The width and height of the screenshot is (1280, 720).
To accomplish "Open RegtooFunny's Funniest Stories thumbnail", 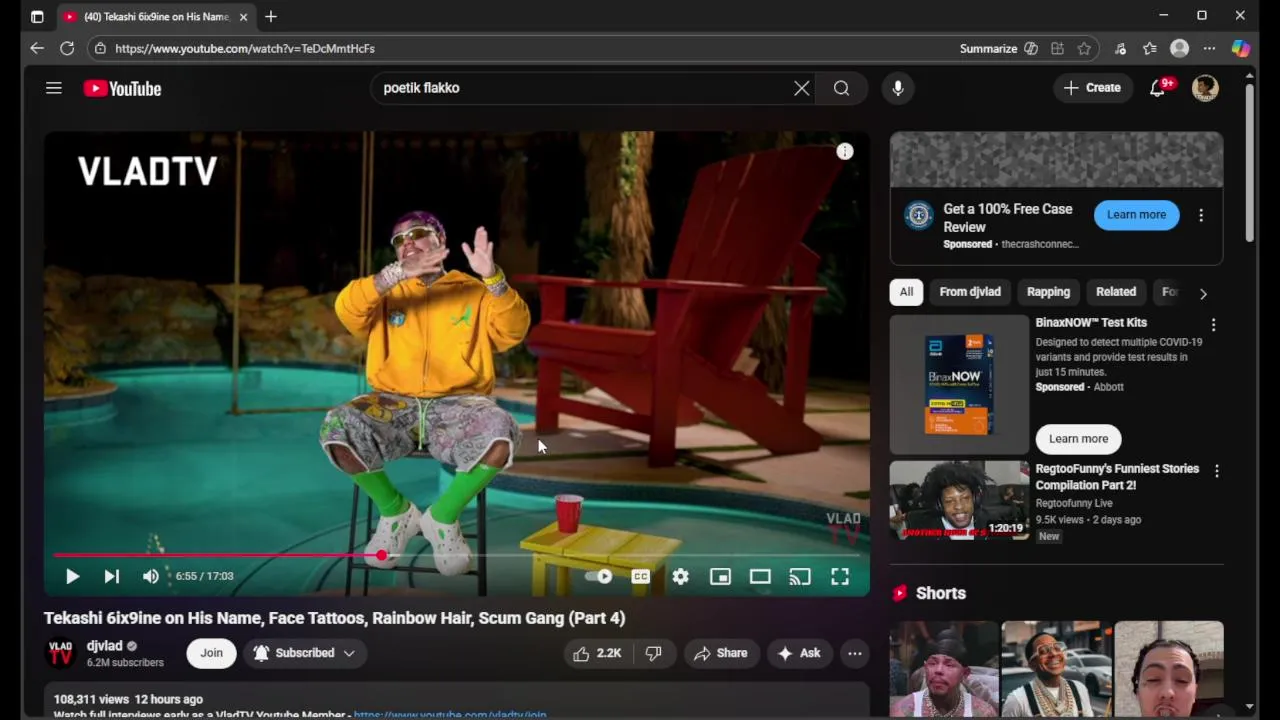I will click(959, 500).
